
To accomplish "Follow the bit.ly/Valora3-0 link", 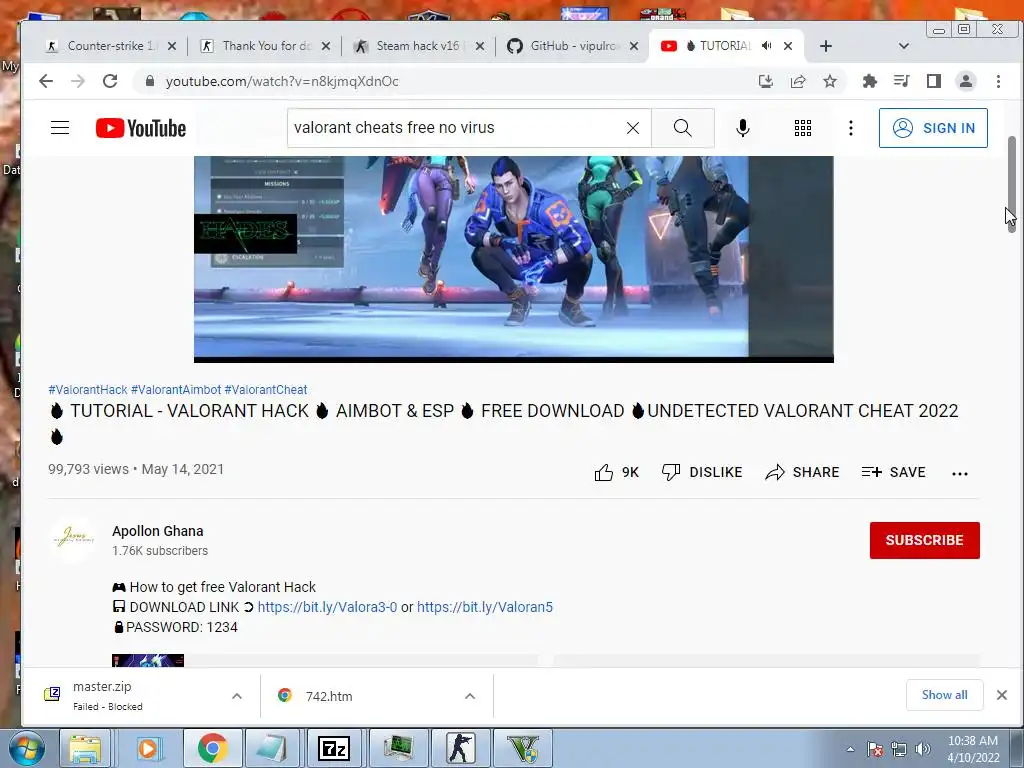I will (327, 607).
